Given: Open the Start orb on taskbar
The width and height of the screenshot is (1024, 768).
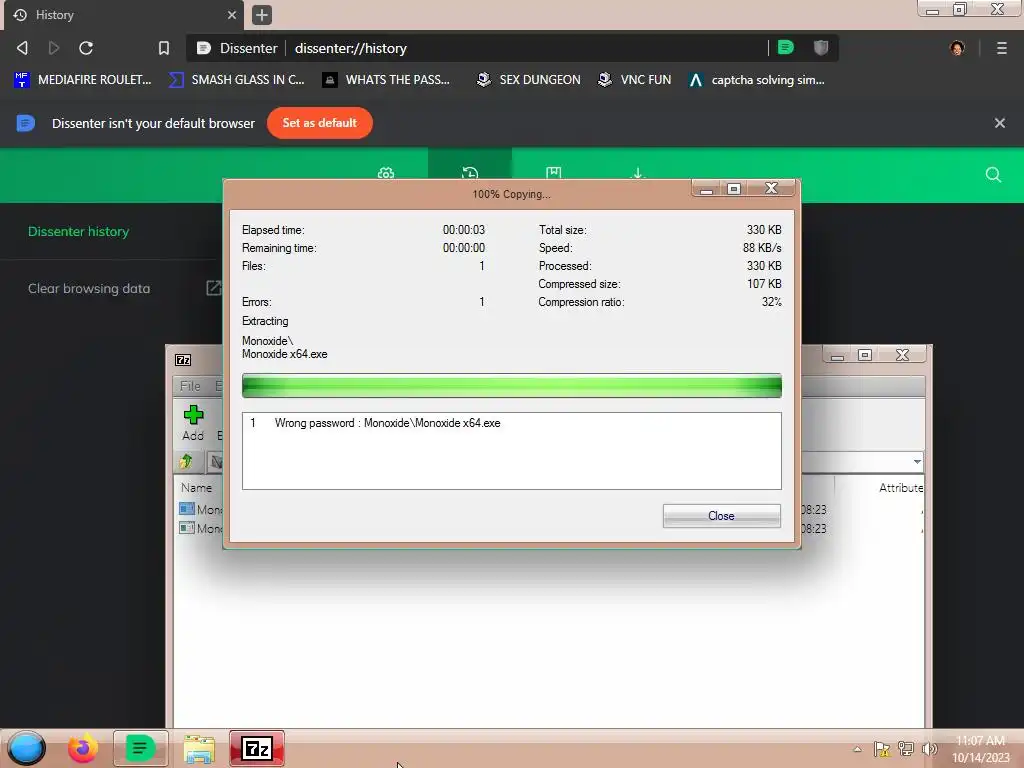Looking at the screenshot, I should click(x=26, y=748).
